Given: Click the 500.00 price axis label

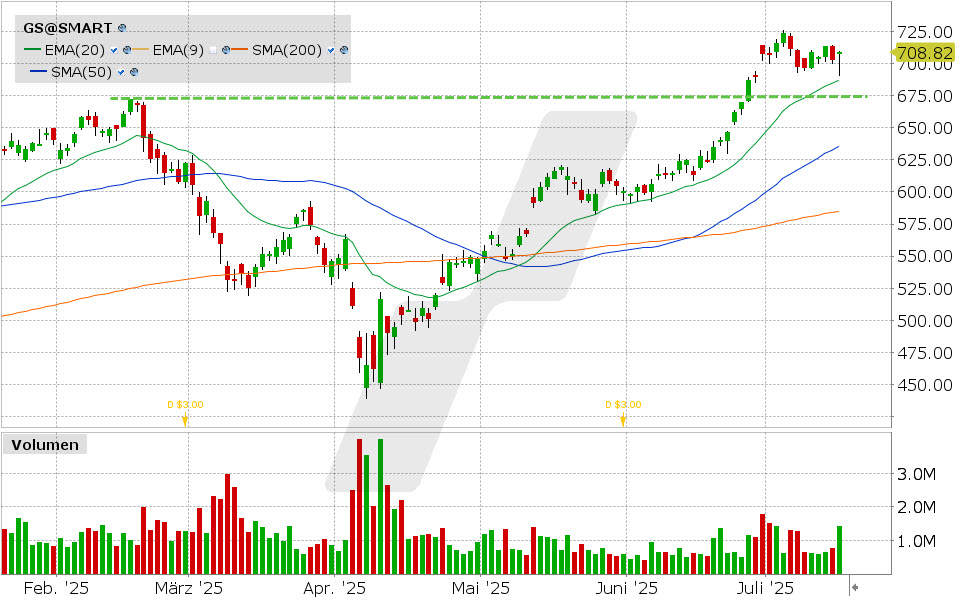Looking at the screenshot, I should coord(924,321).
